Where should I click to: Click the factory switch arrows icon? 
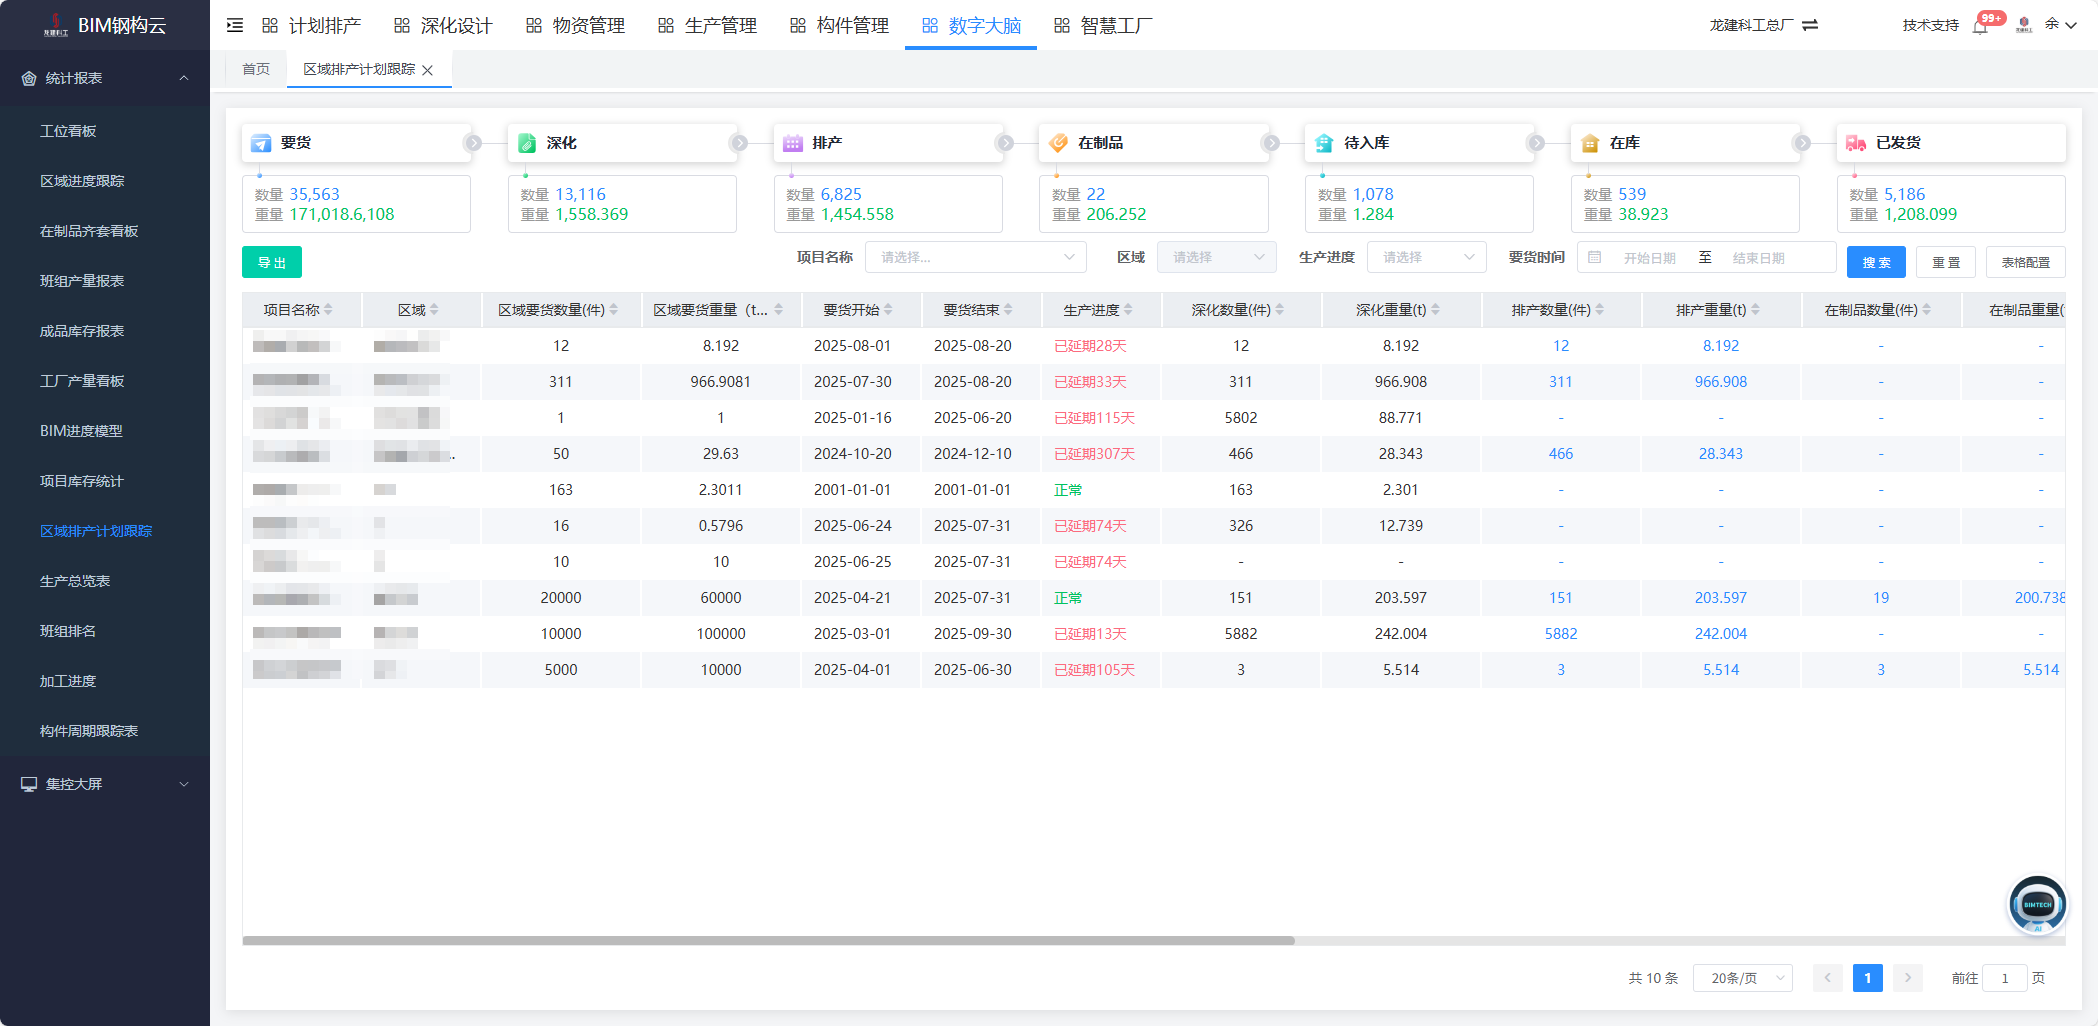pyautogui.click(x=1810, y=25)
